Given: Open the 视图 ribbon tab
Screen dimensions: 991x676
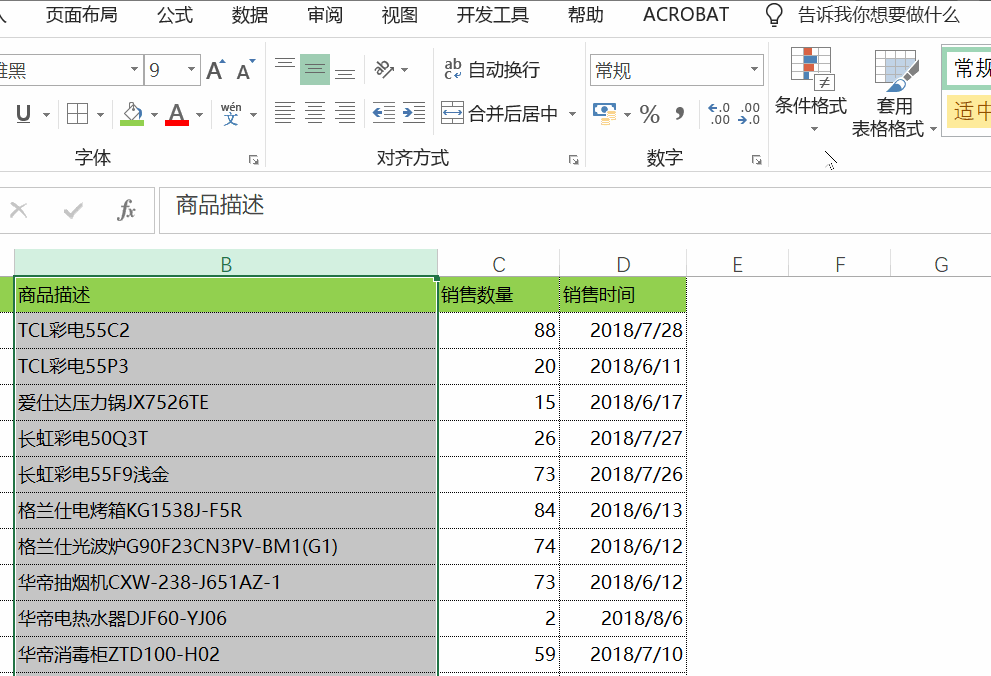Looking at the screenshot, I should 399,15.
